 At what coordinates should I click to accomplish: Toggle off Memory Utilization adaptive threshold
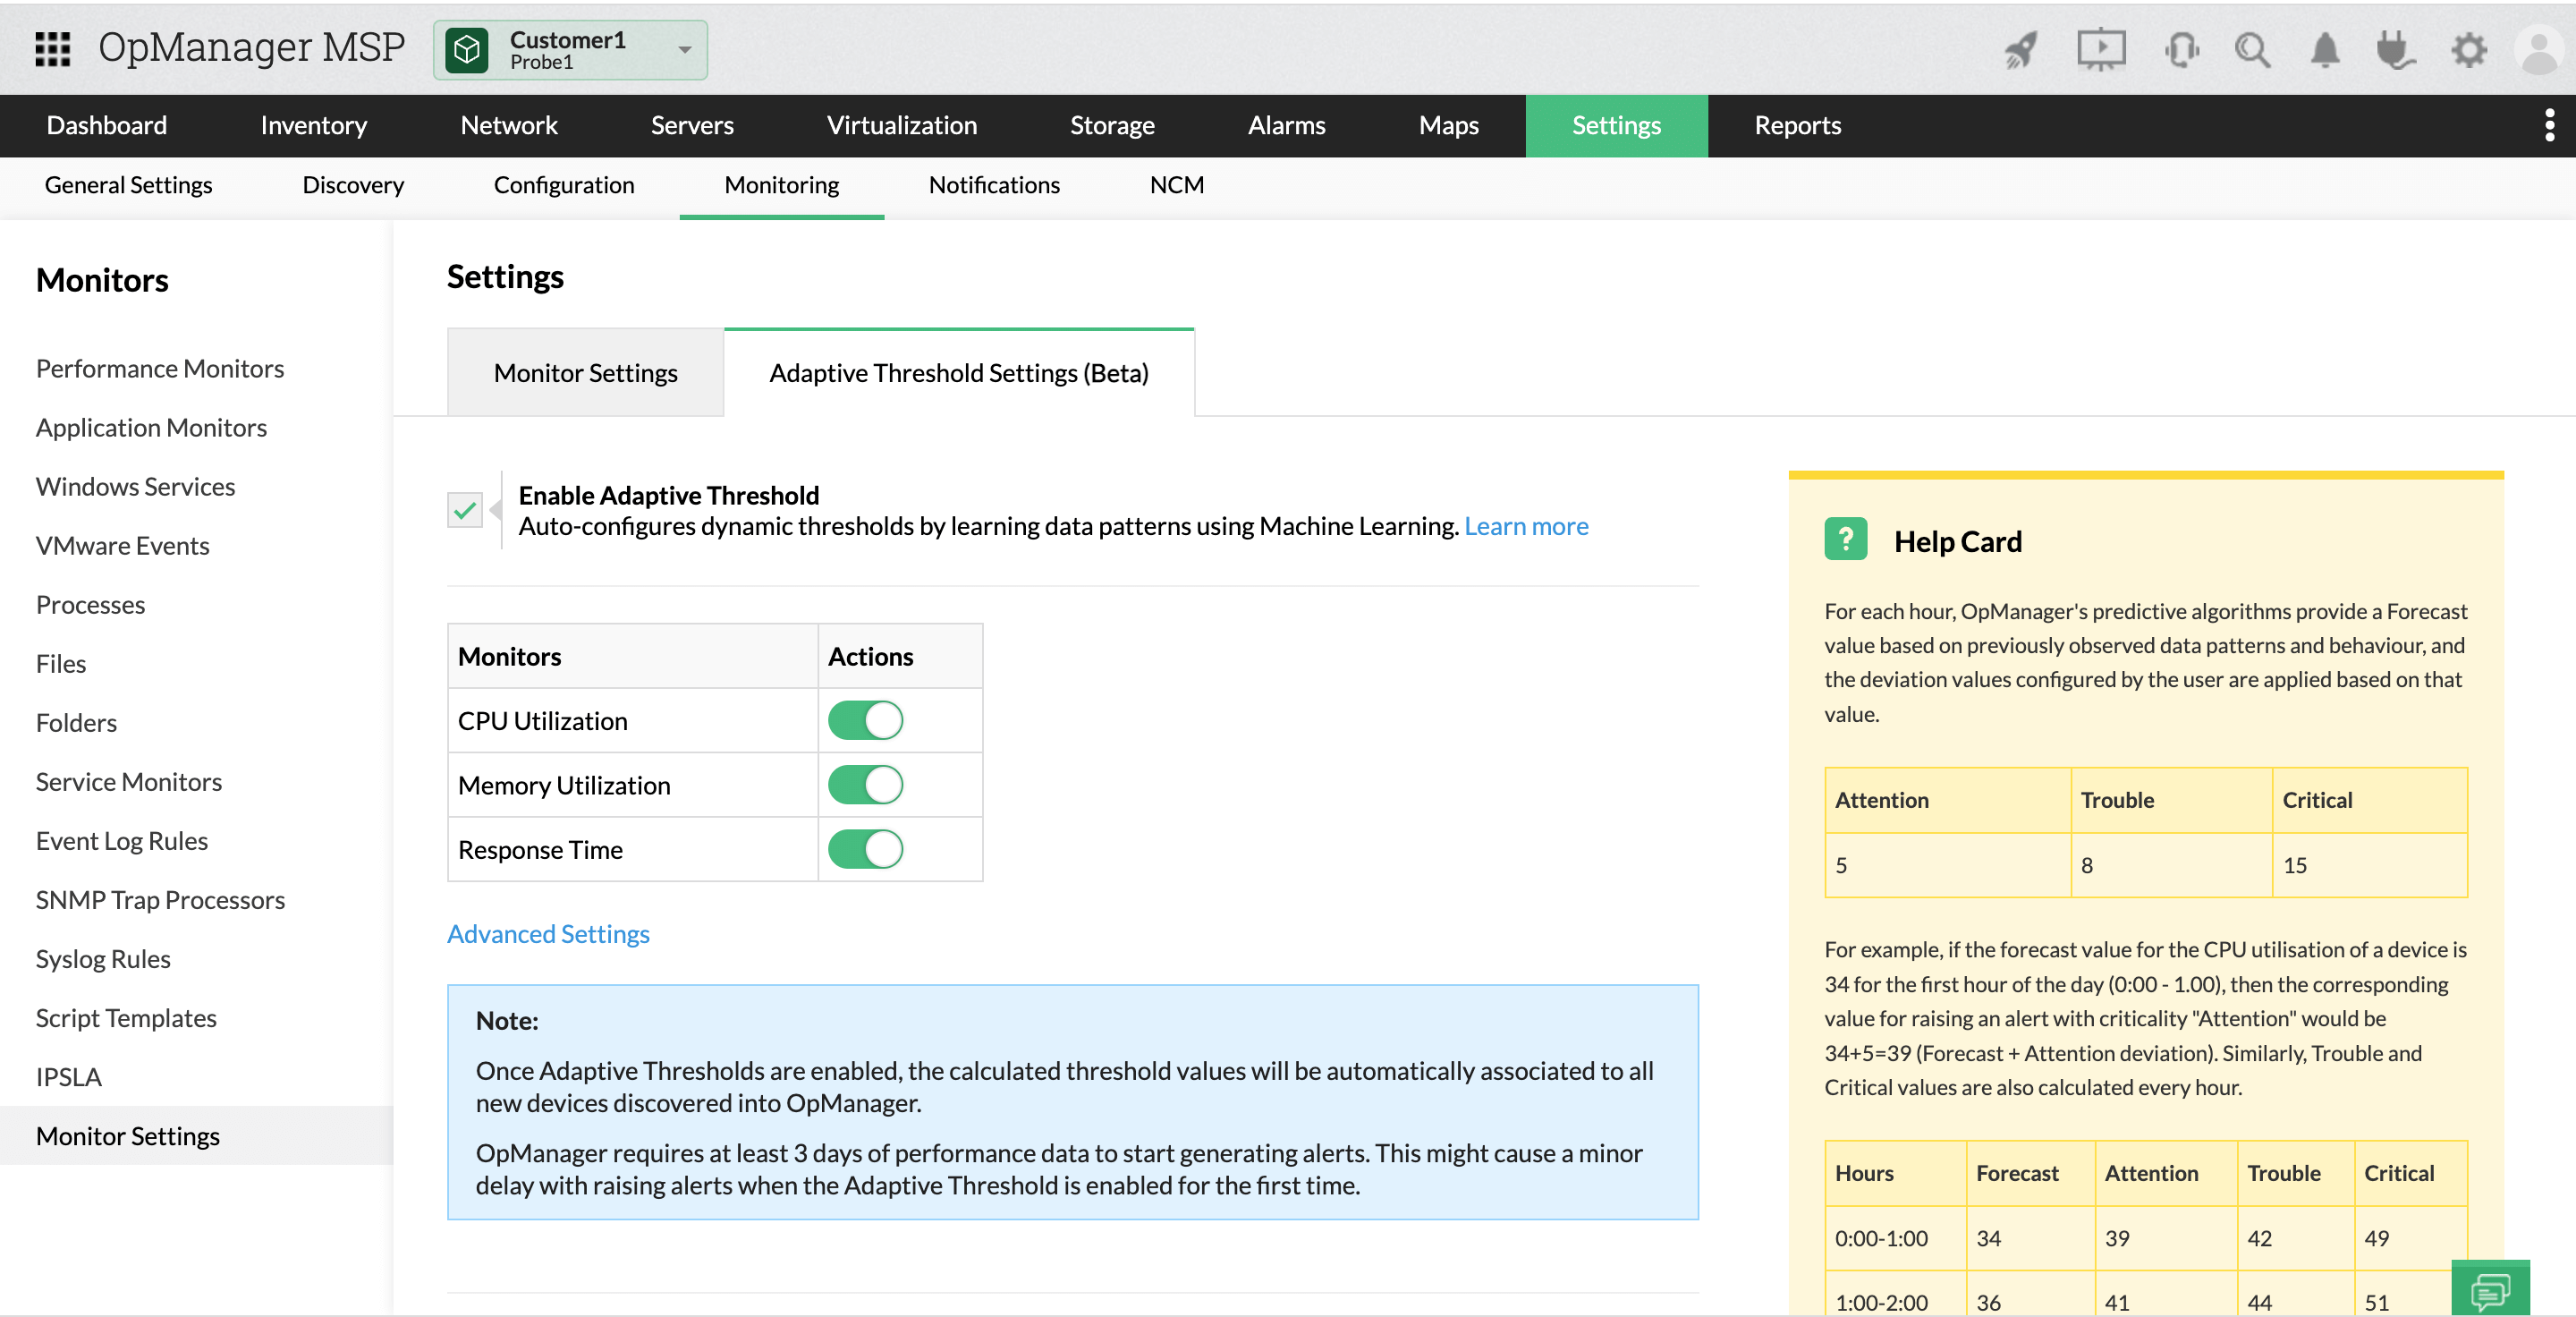tap(865, 784)
